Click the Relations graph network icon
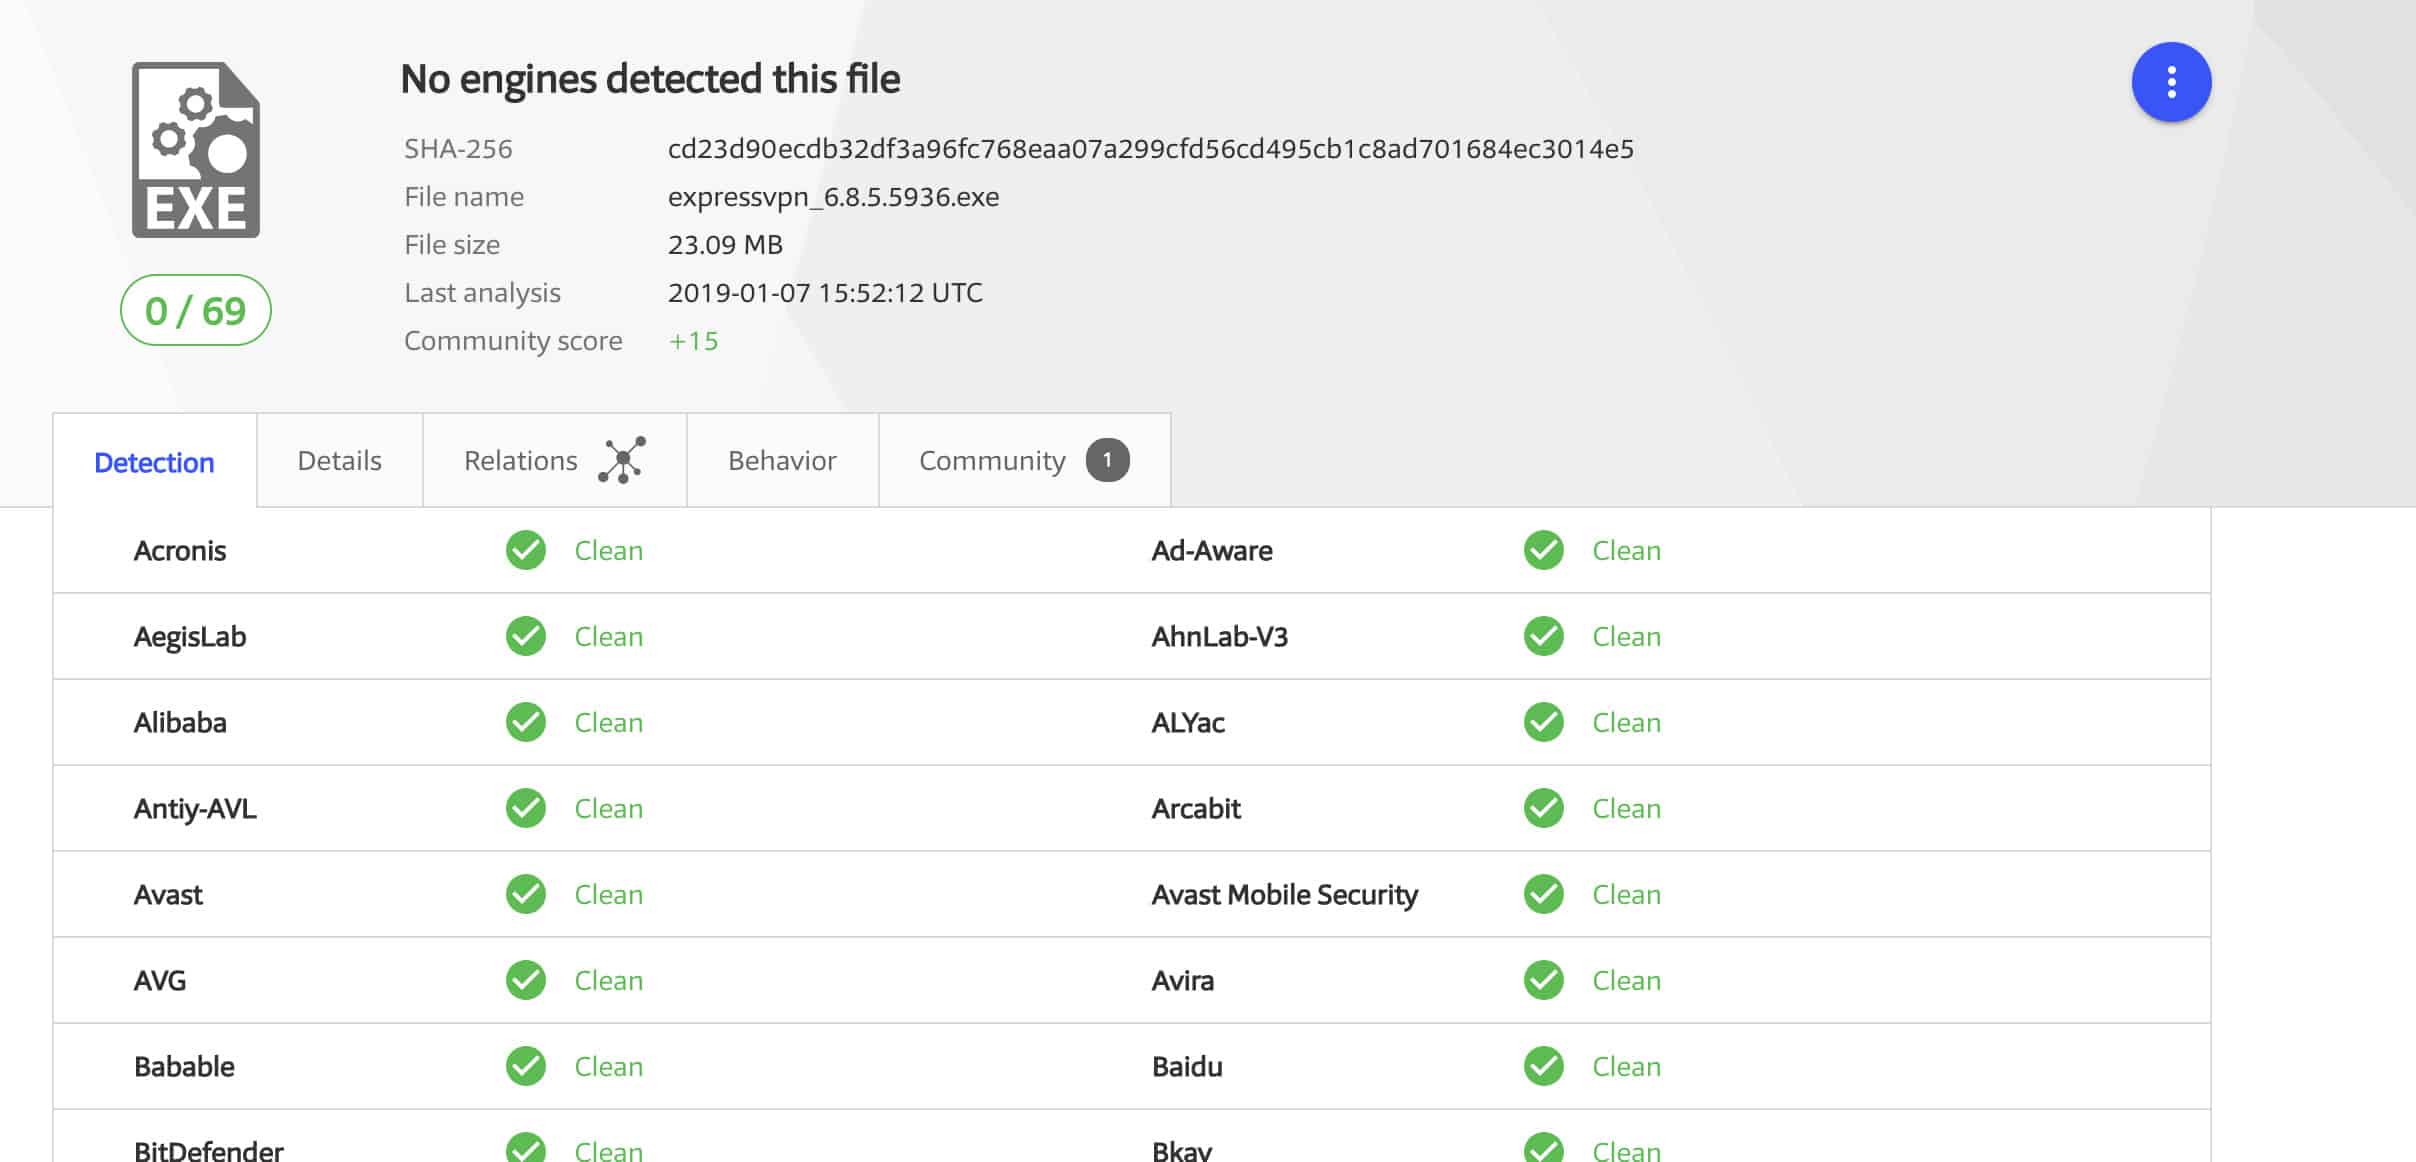The image size is (2416, 1162). 622,460
